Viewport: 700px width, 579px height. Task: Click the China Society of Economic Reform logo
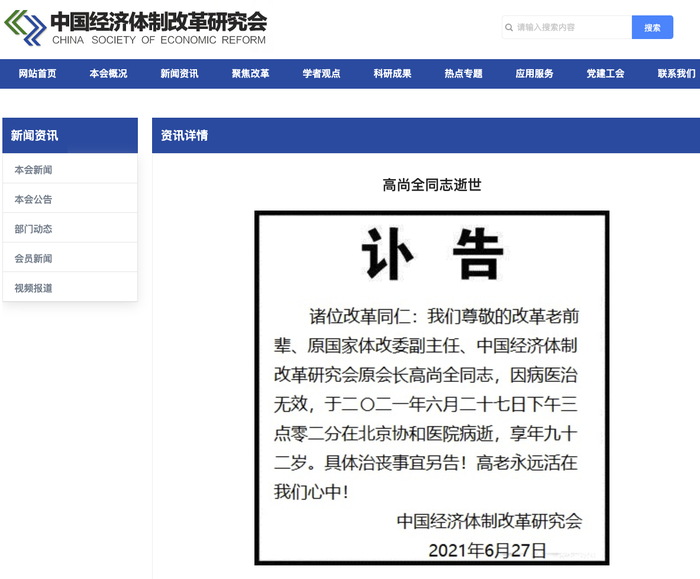[x=136, y=28]
